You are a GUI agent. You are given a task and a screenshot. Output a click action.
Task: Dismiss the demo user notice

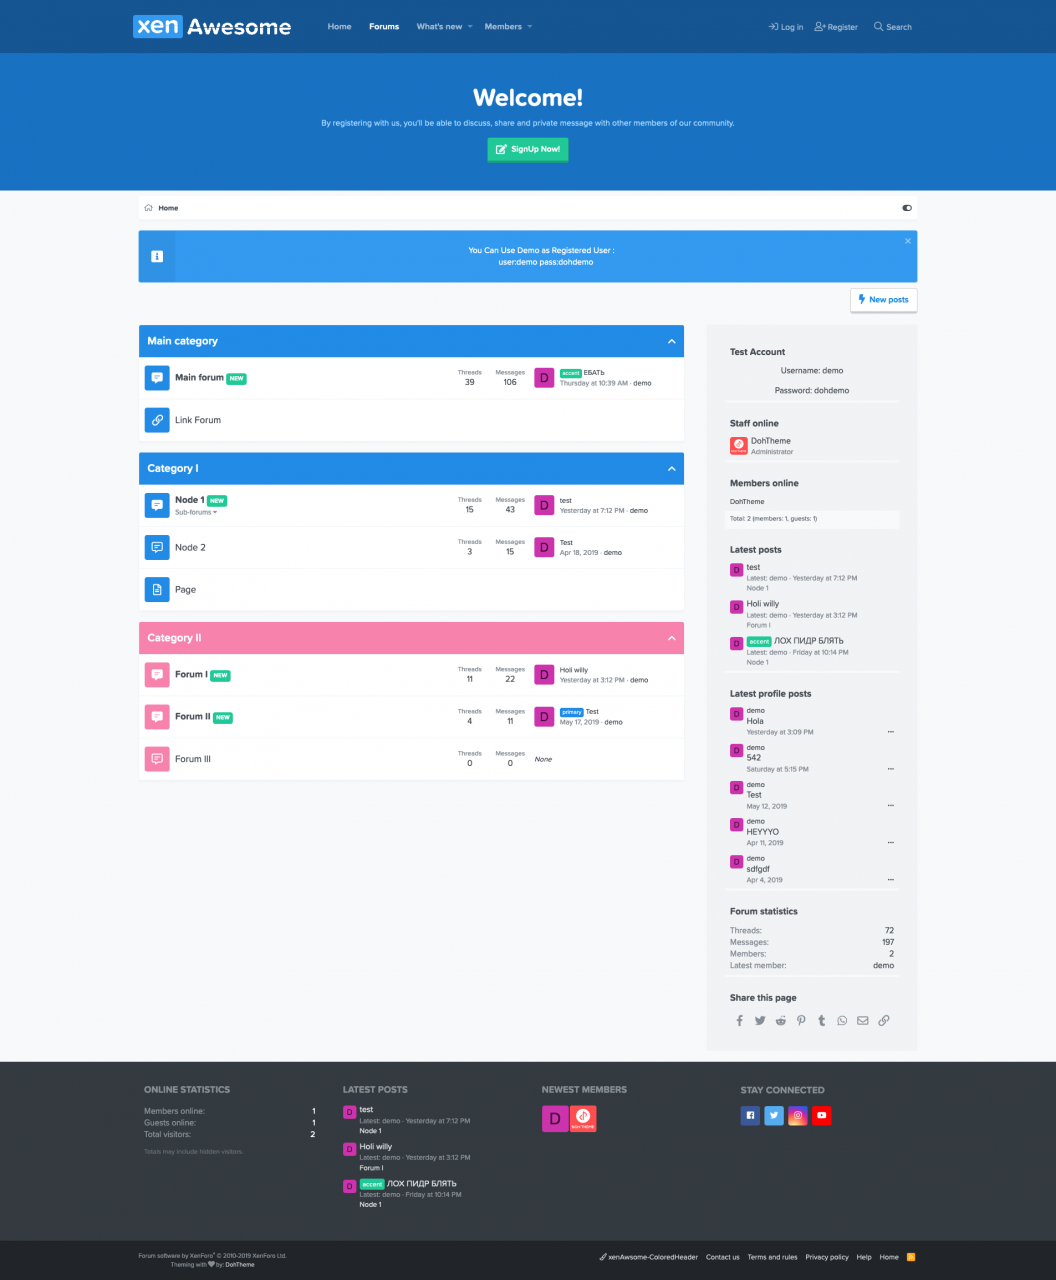908,241
